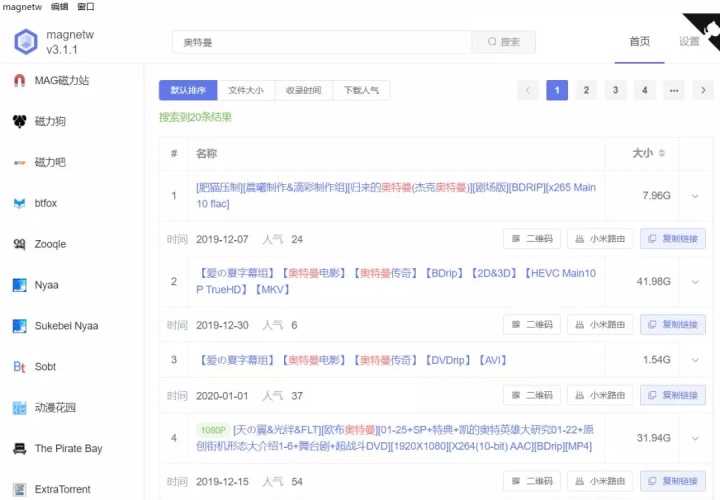Send 2019-12-07 result to 小米路由
720x500 pixels.
coord(600,239)
